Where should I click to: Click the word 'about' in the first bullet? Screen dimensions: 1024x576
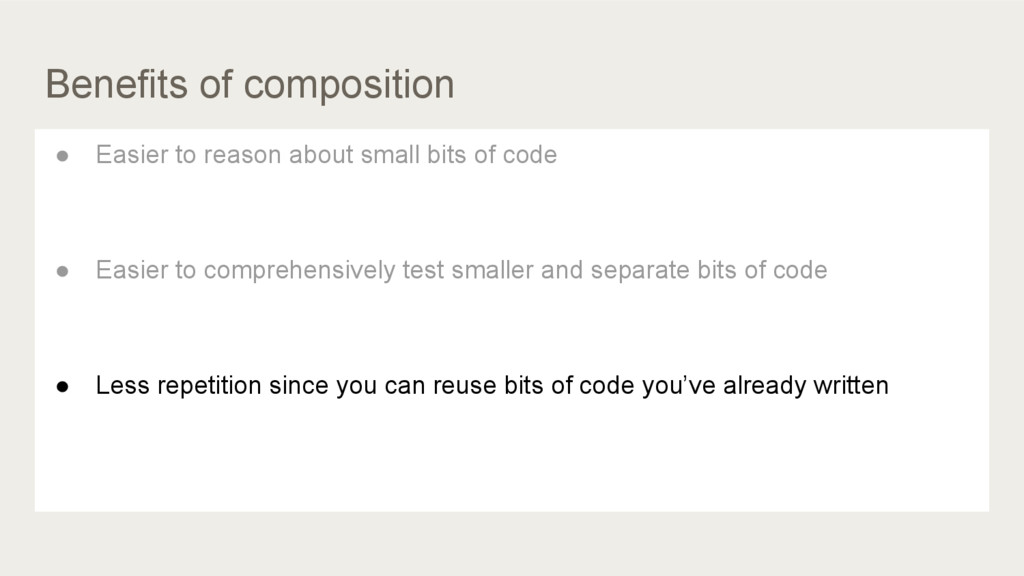[x=321, y=155]
